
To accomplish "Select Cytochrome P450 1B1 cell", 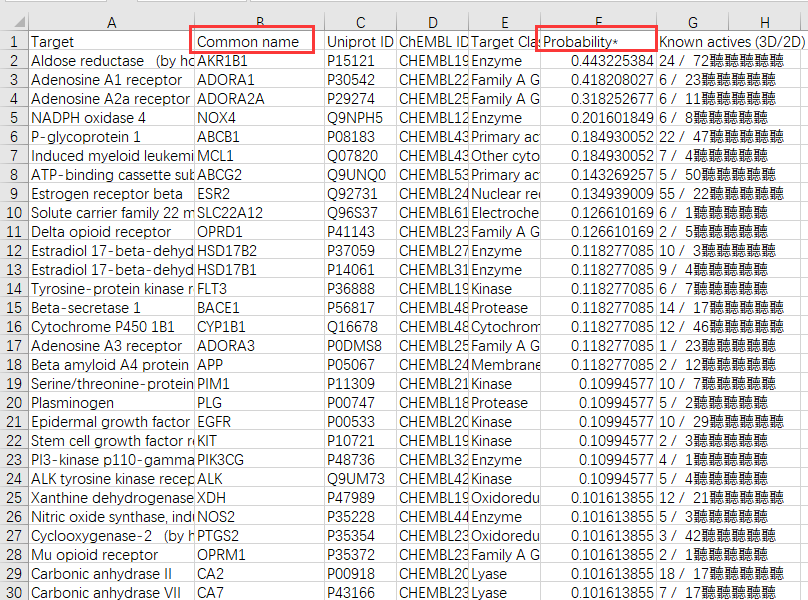I will [111, 327].
